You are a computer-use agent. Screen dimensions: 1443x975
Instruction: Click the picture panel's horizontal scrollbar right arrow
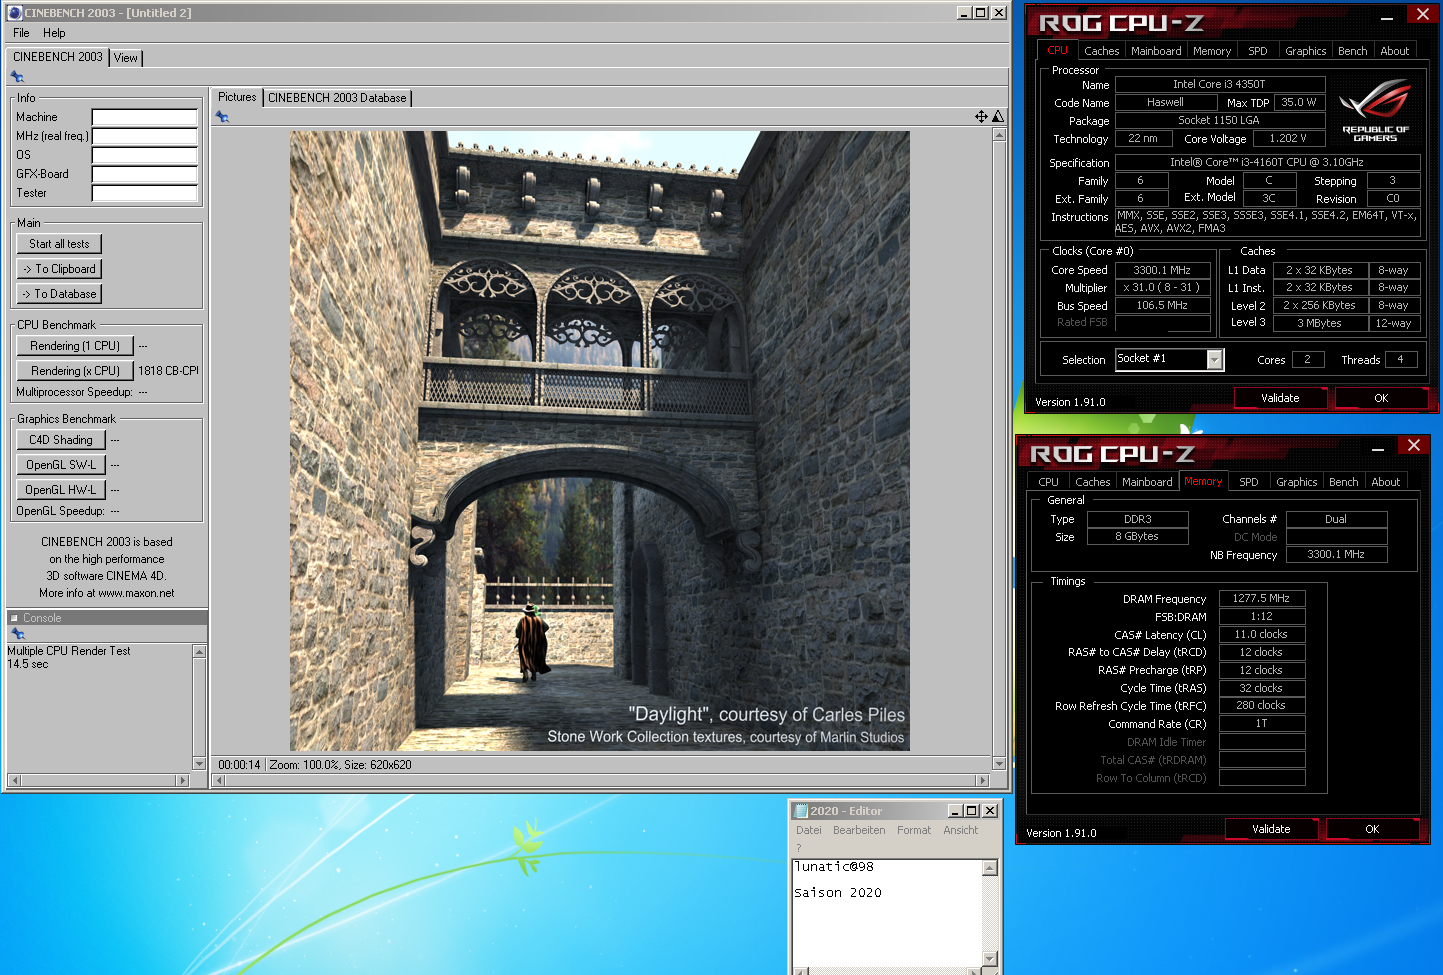(x=982, y=780)
